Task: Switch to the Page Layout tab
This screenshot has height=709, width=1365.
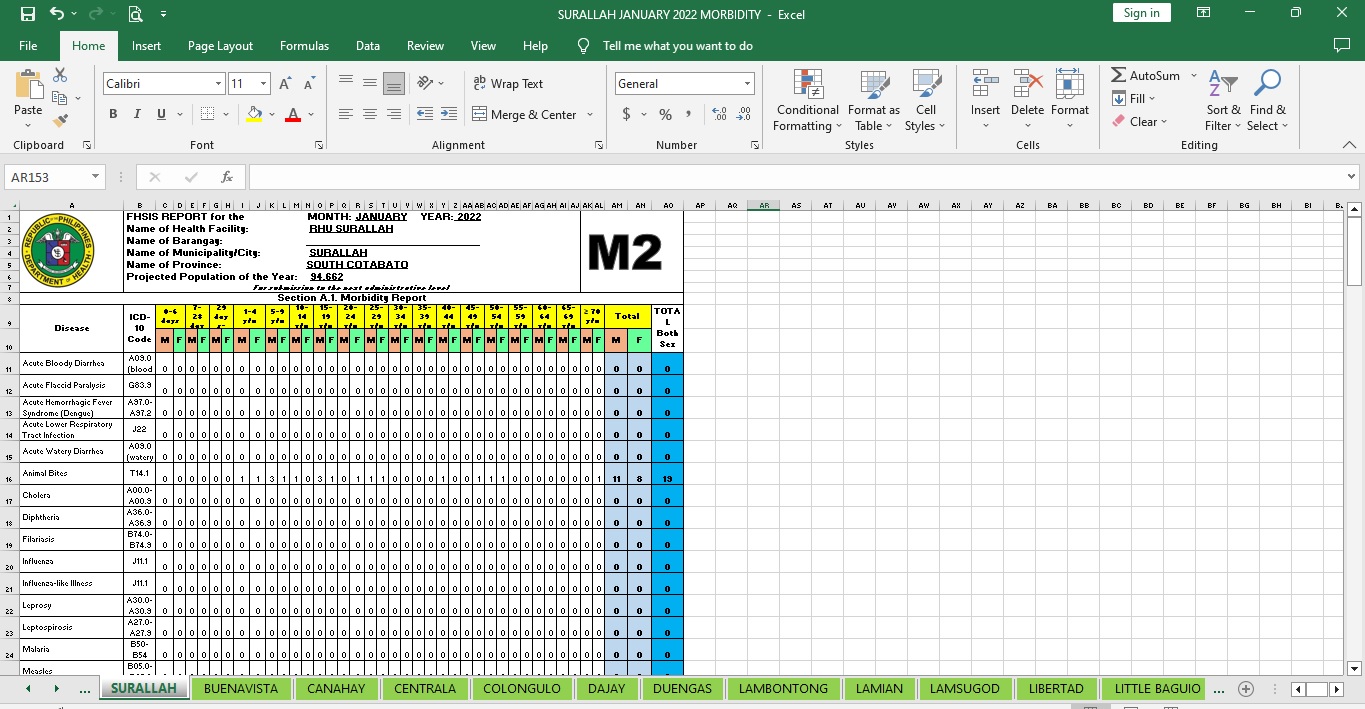Action: pyautogui.click(x=220, y=46)
